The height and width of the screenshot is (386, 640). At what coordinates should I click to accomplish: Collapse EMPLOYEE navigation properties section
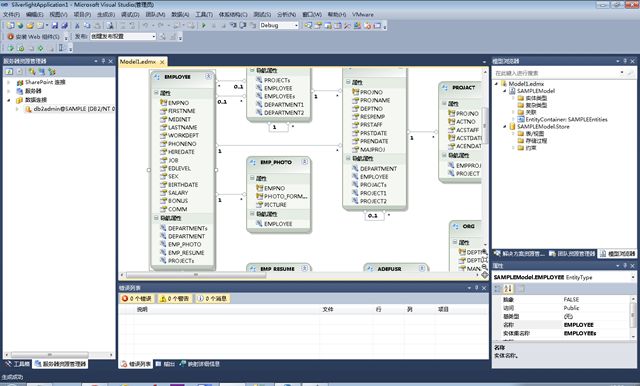[156, 218]
